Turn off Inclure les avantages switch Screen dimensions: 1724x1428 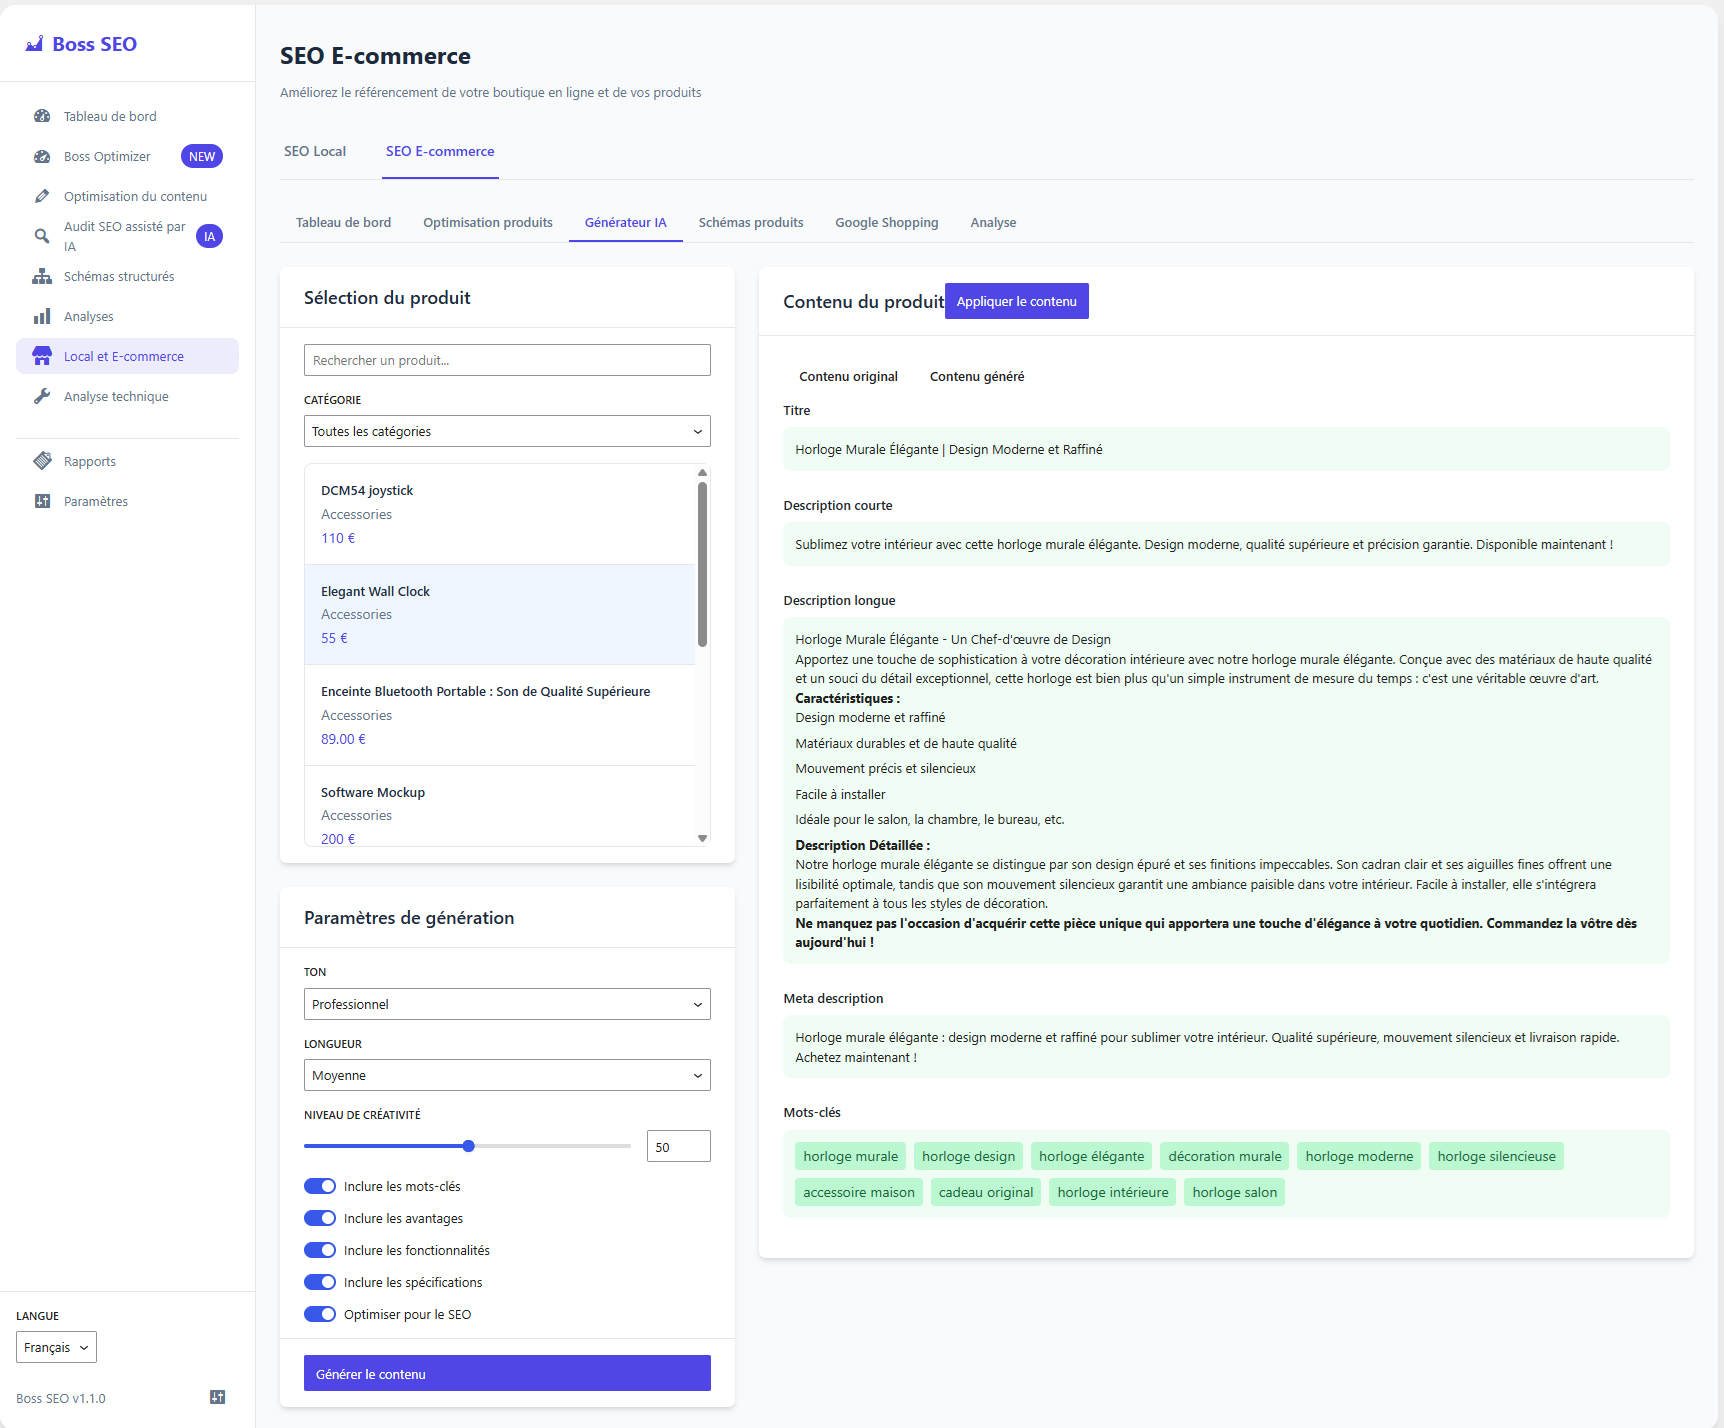320,1218
